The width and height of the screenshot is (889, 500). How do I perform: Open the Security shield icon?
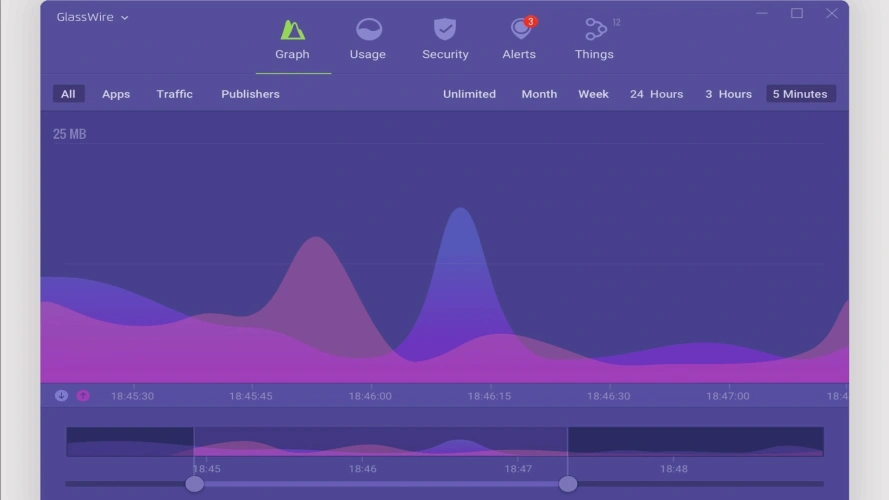pyautogui.click(x=445, y=30)
